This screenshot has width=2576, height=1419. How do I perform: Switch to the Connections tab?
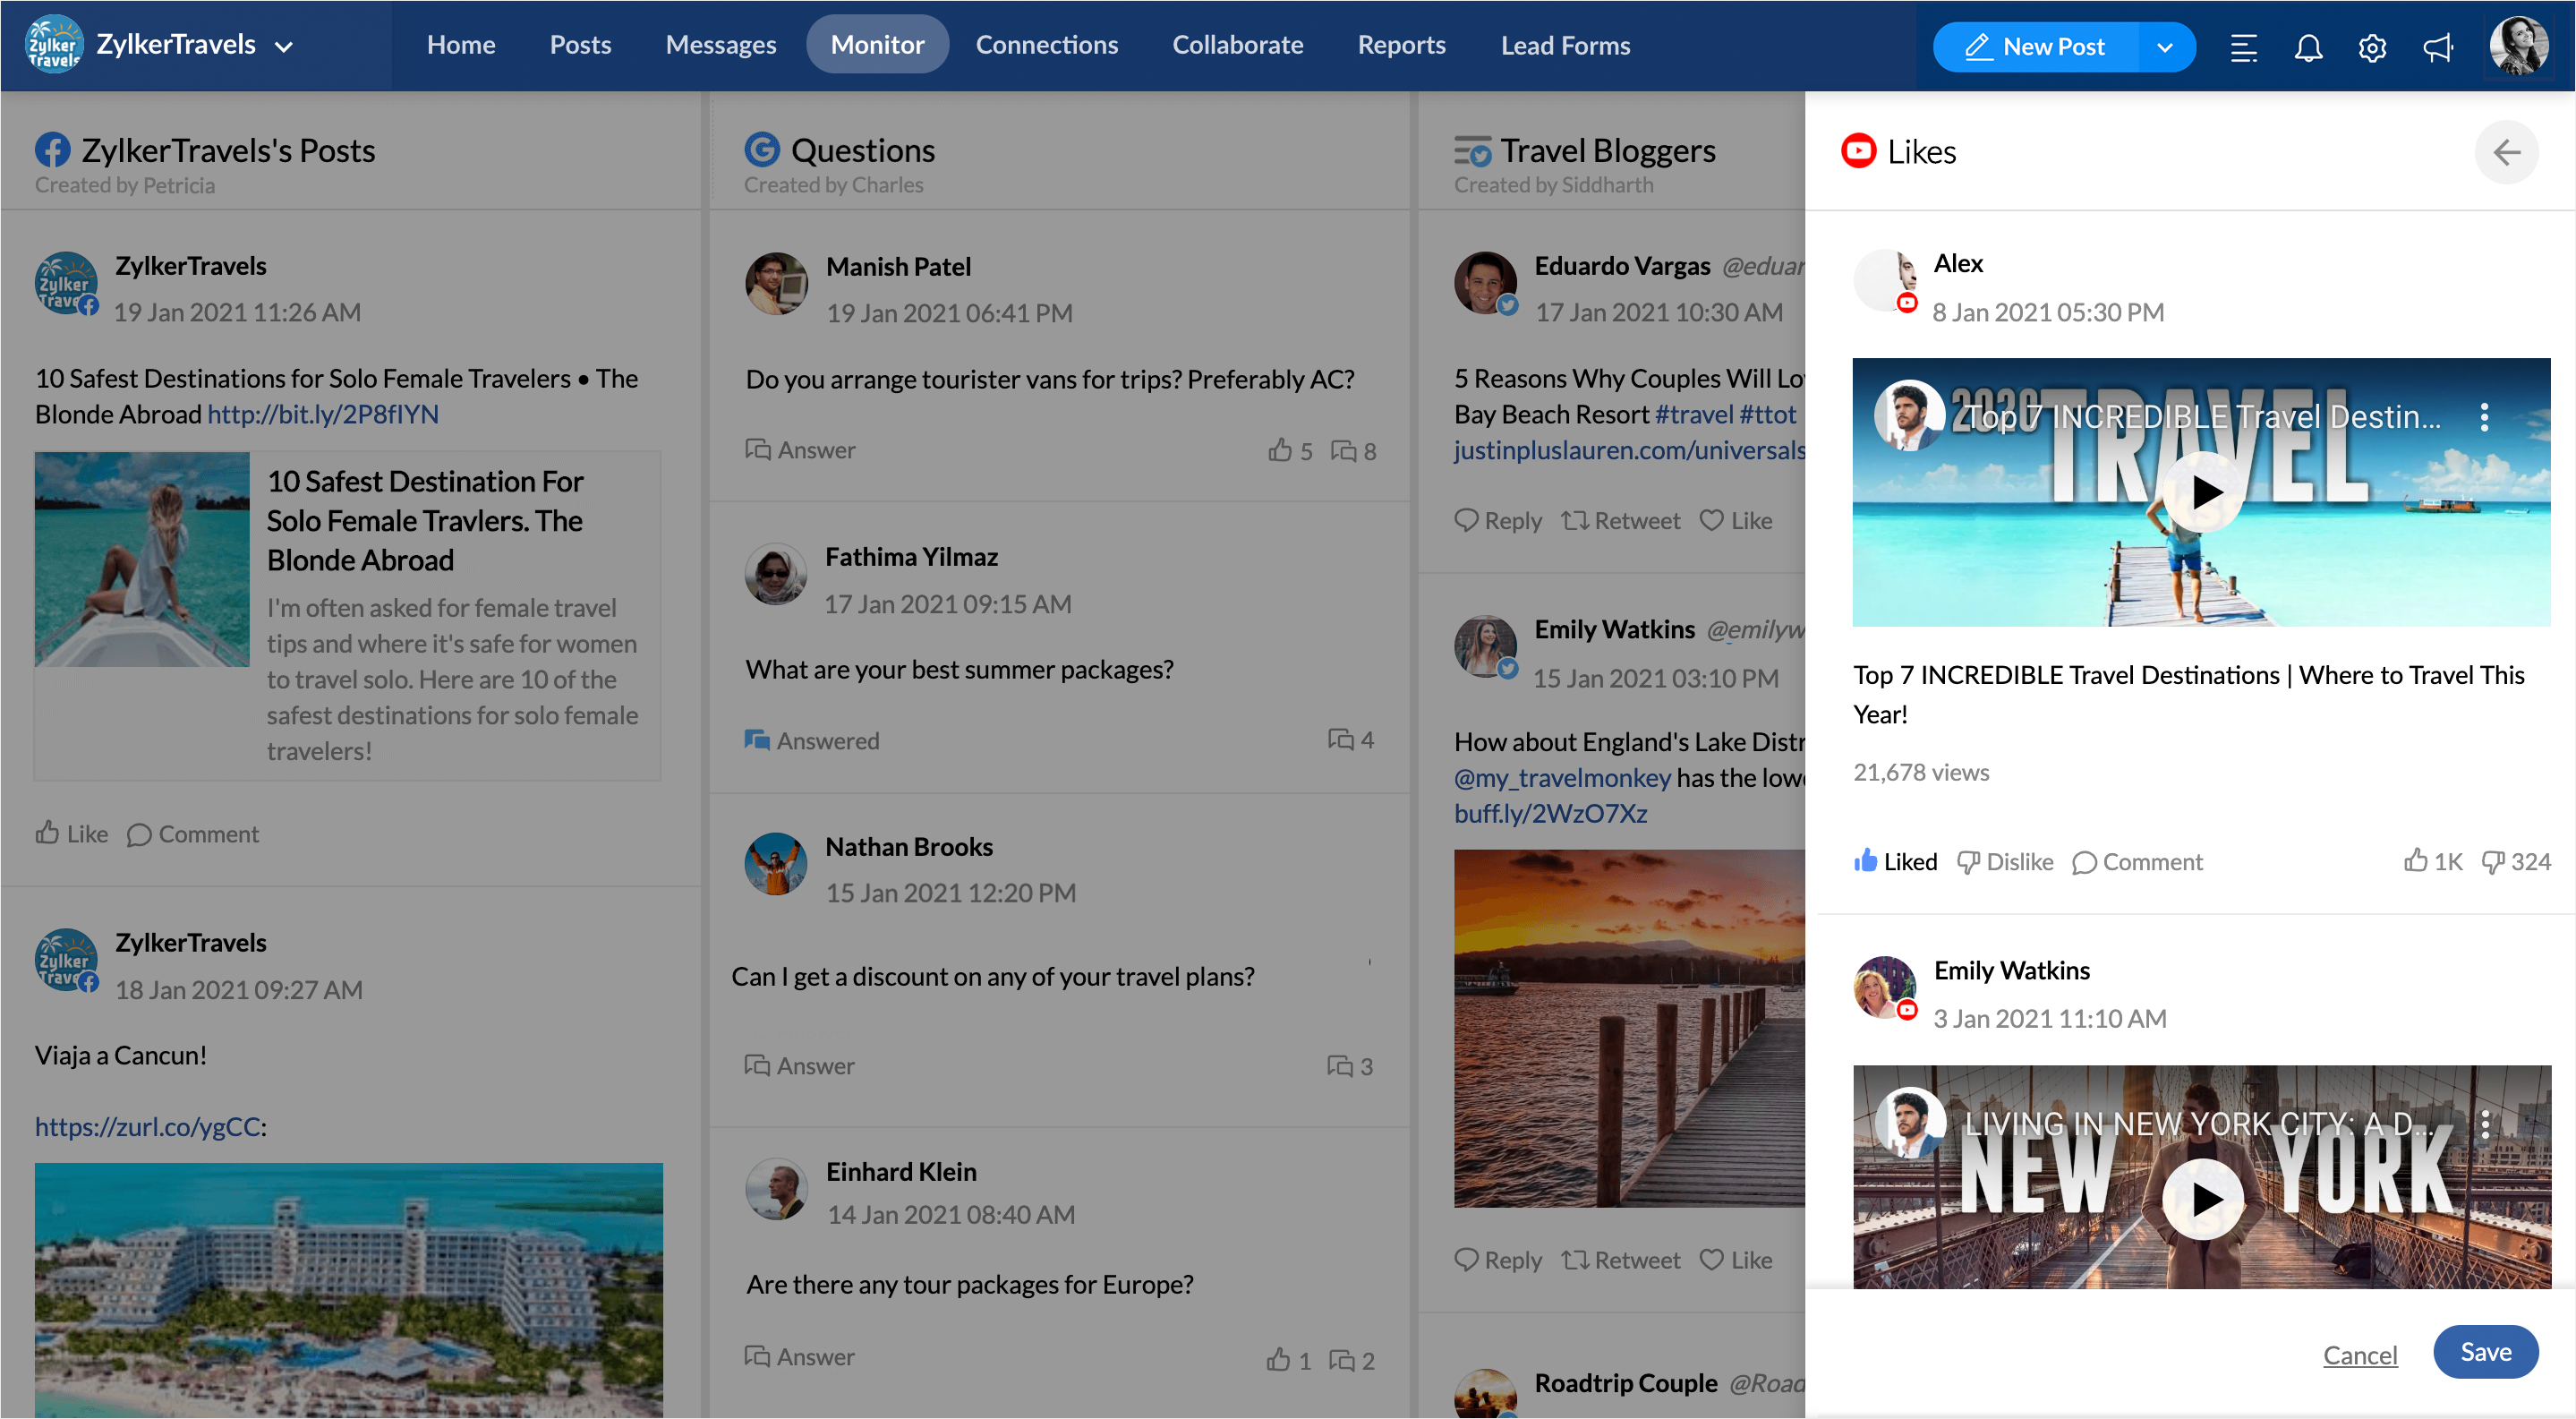[1046, 45]
